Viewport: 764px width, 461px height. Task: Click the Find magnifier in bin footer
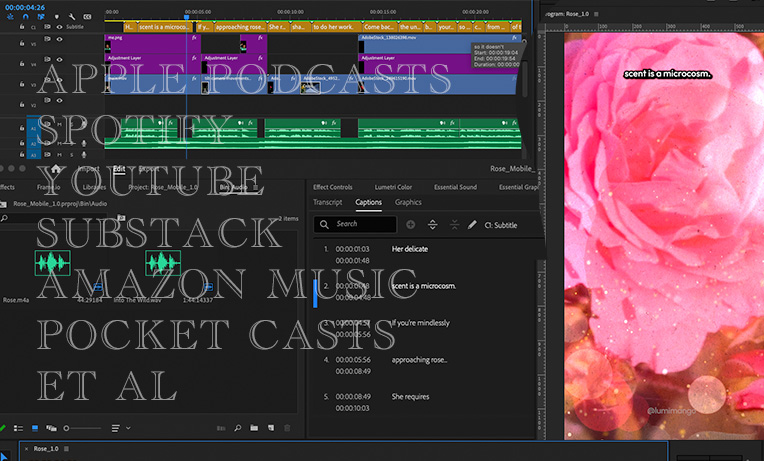coord(238,428)
